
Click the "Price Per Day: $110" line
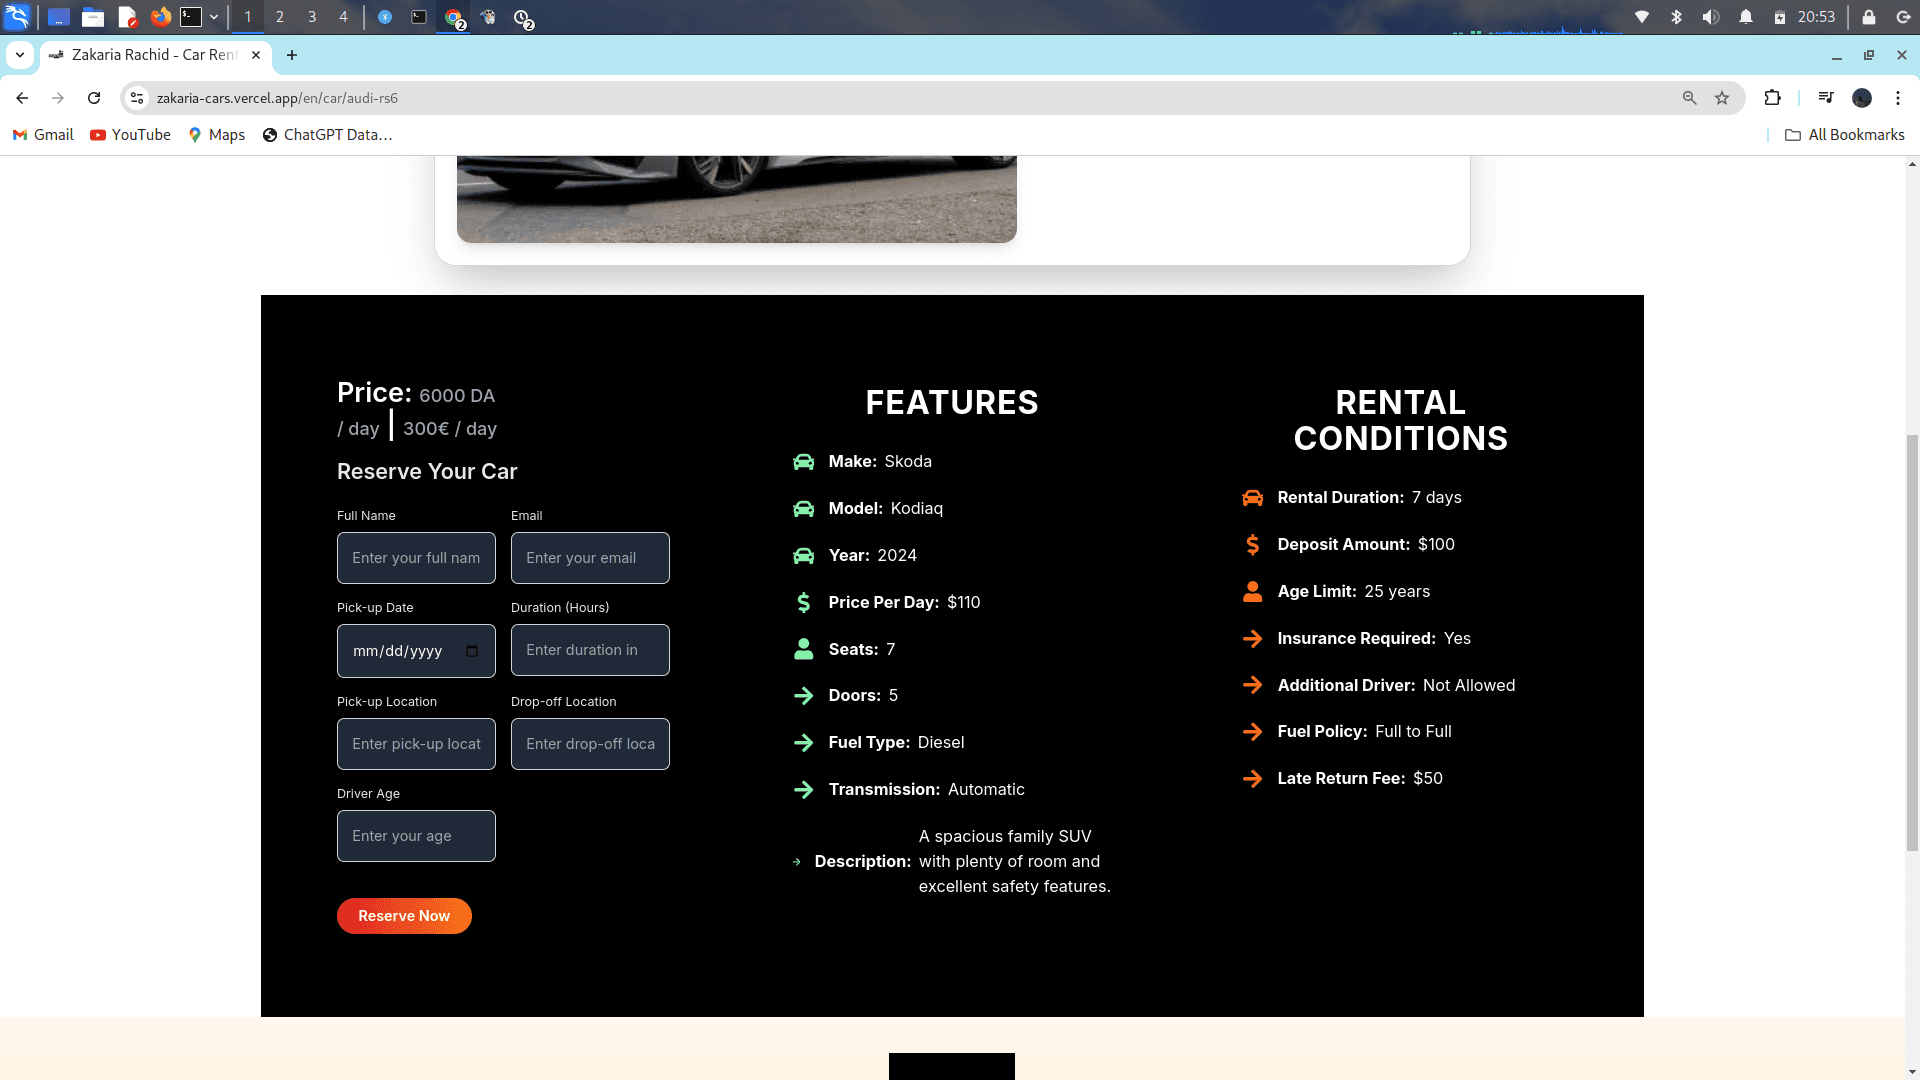[886, 603]
